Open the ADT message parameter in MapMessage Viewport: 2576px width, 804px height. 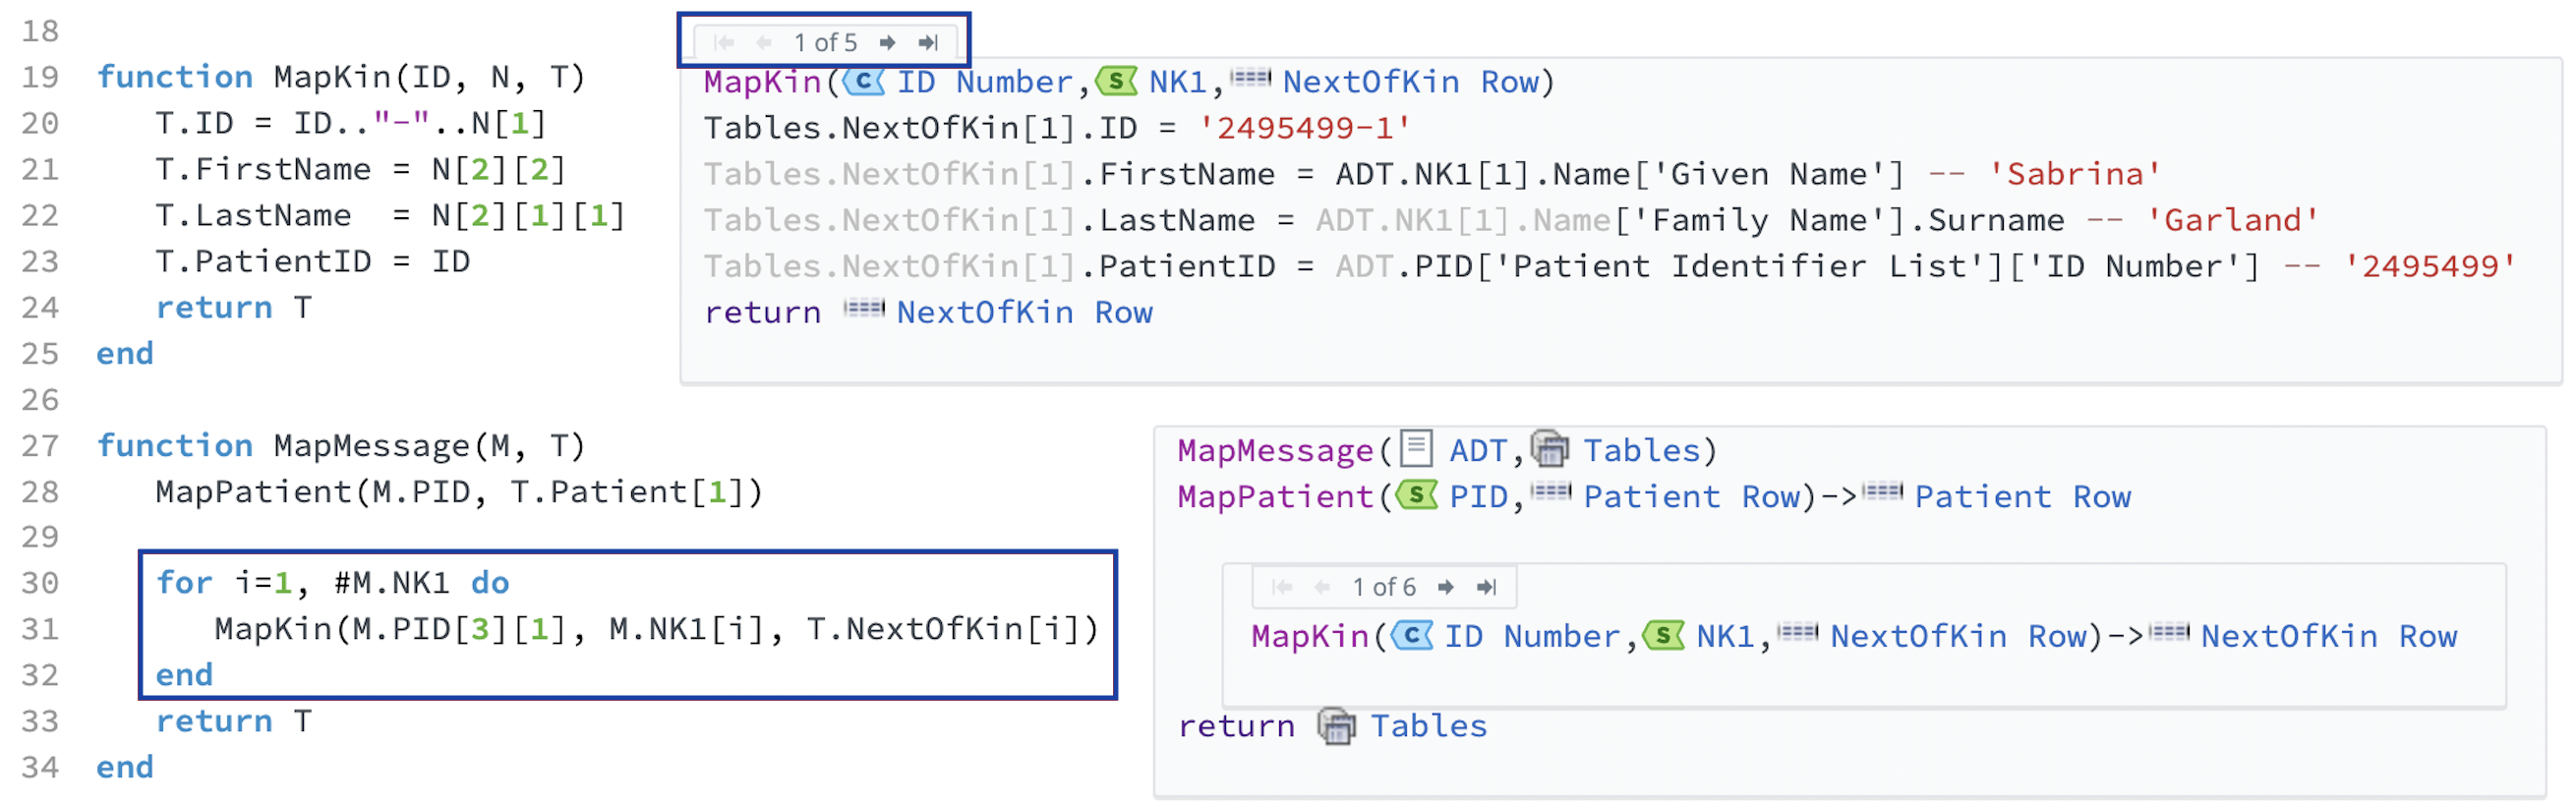[x=1476, y=451]
